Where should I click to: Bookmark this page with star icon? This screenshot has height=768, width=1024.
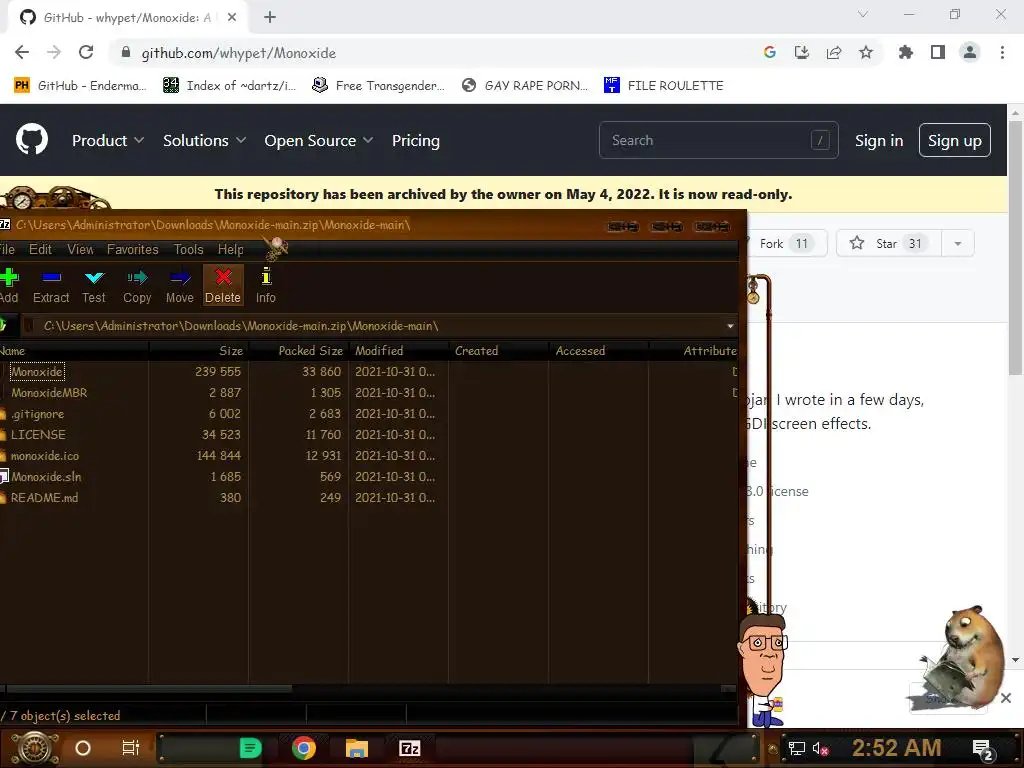pyautogui.click(x=866, y=52)
